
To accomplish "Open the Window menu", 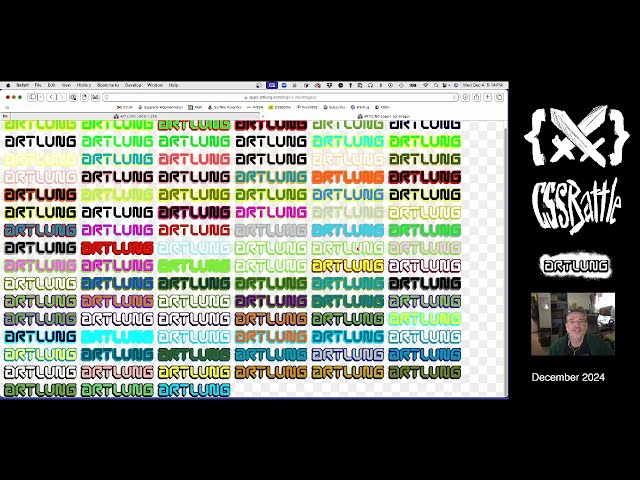I will 155,85.
